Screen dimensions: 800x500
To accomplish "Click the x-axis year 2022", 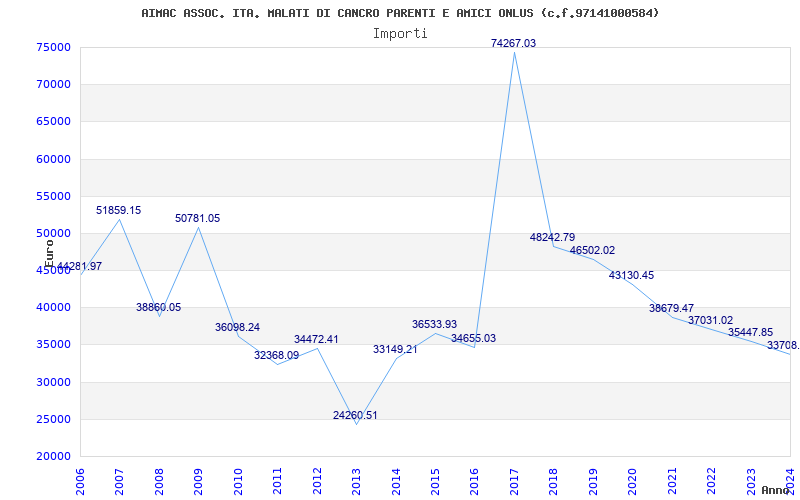I will pos(711,481).
